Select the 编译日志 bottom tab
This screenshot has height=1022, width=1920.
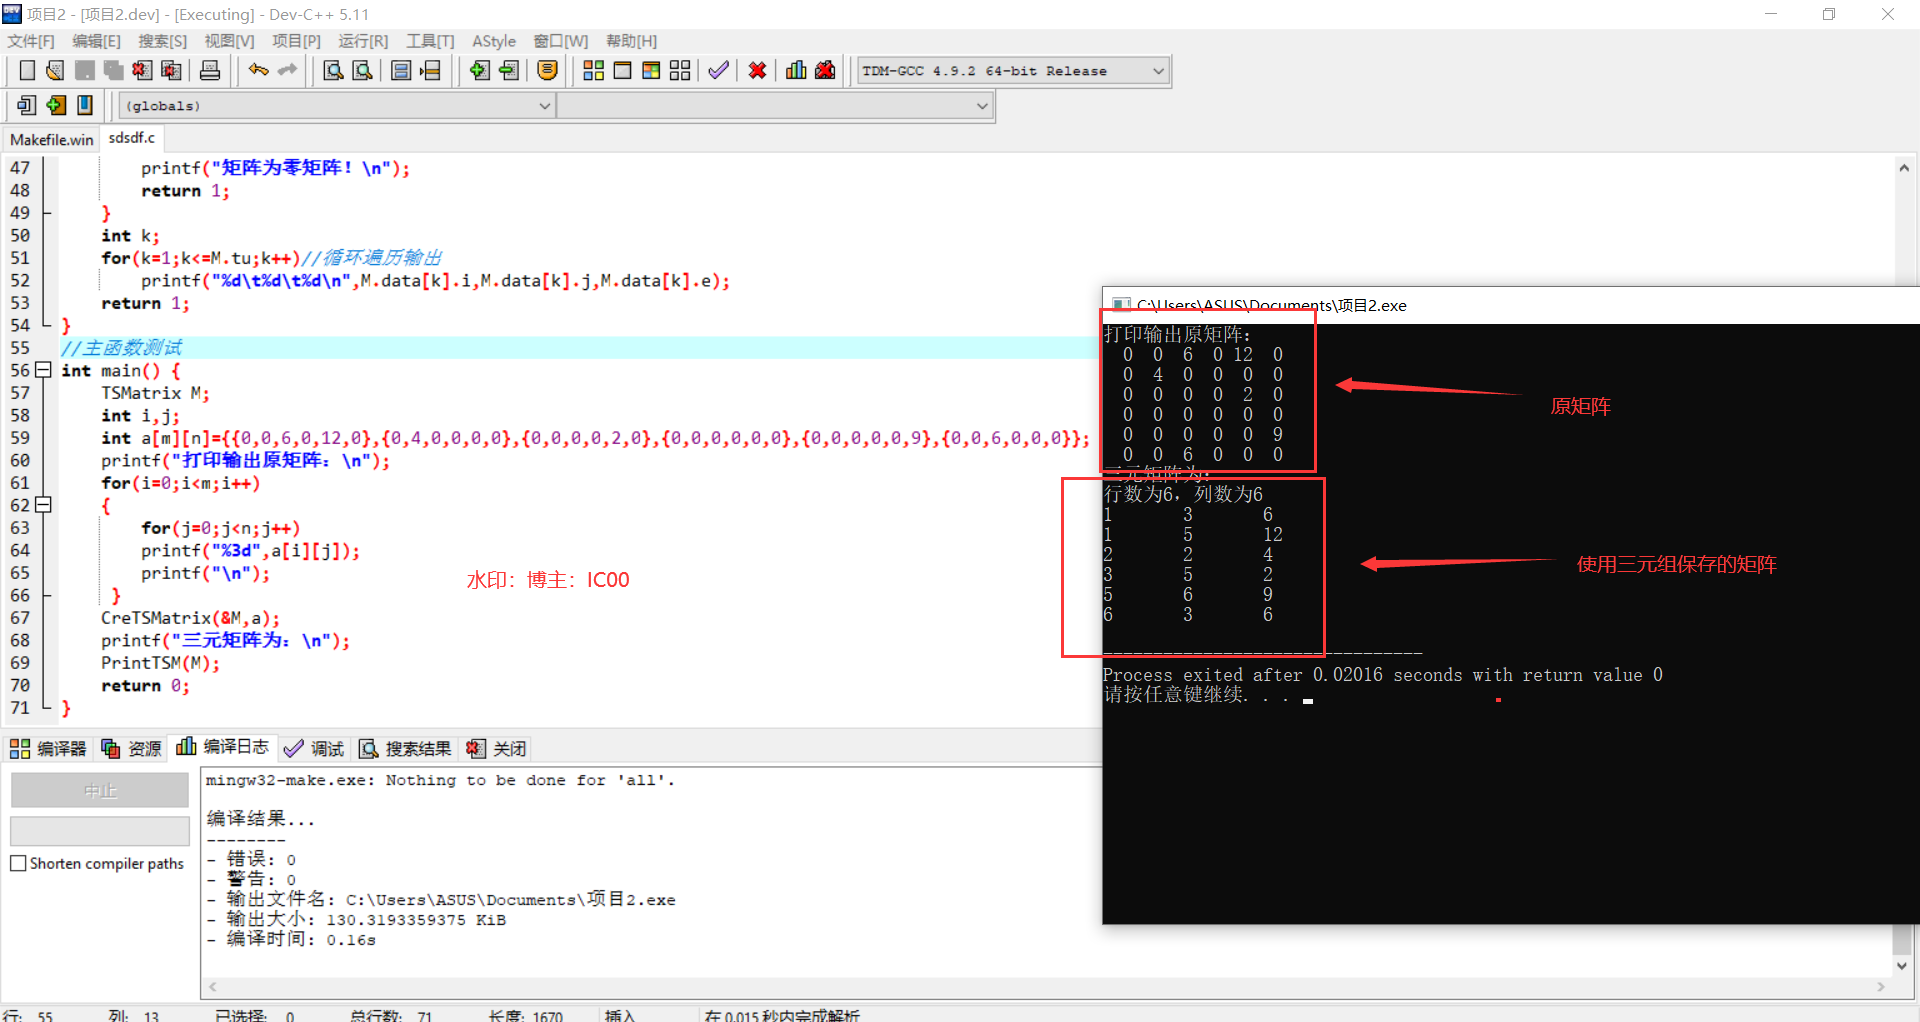(223, 747)
